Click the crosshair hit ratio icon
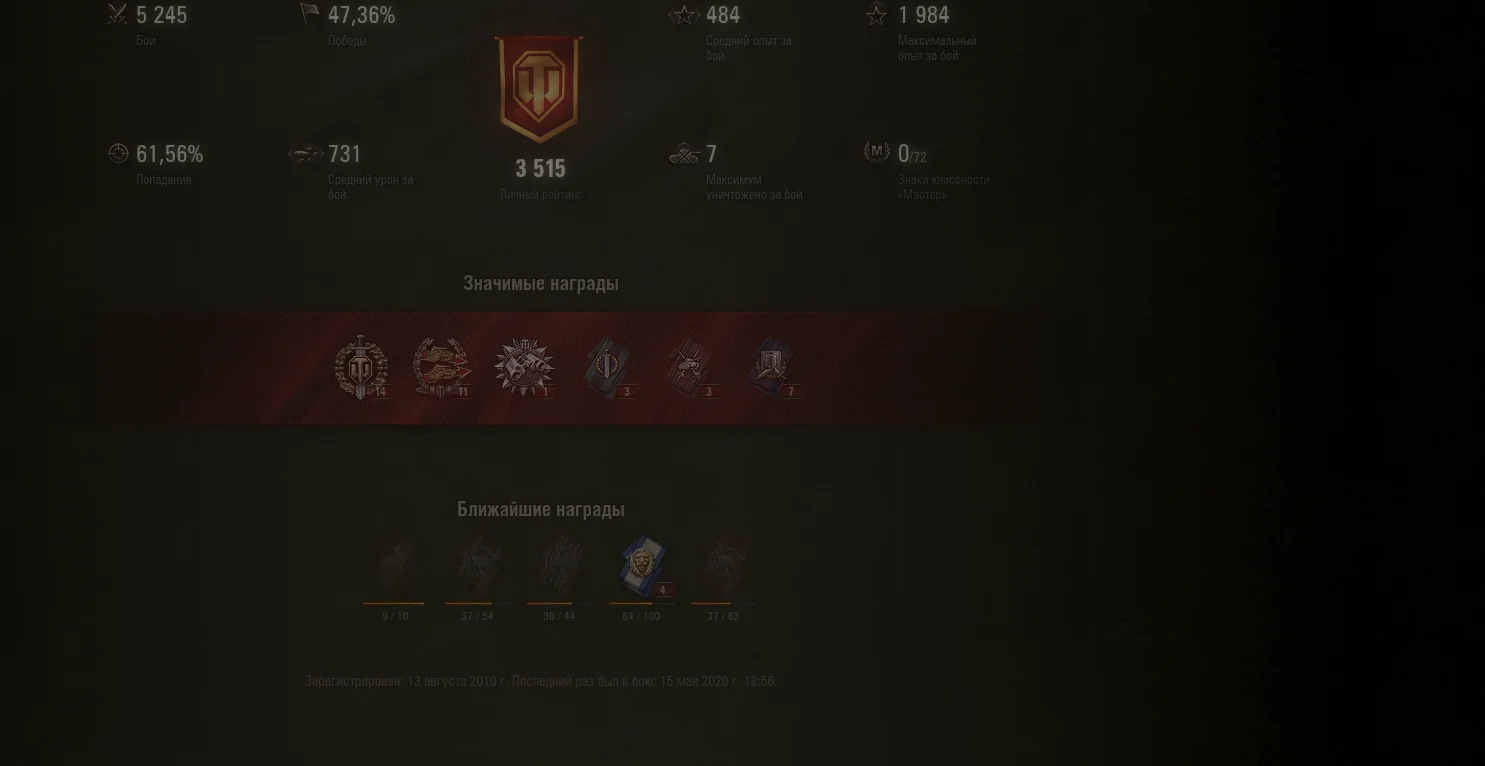Screen dimensions: 1485x766 [x=118, y=153]
